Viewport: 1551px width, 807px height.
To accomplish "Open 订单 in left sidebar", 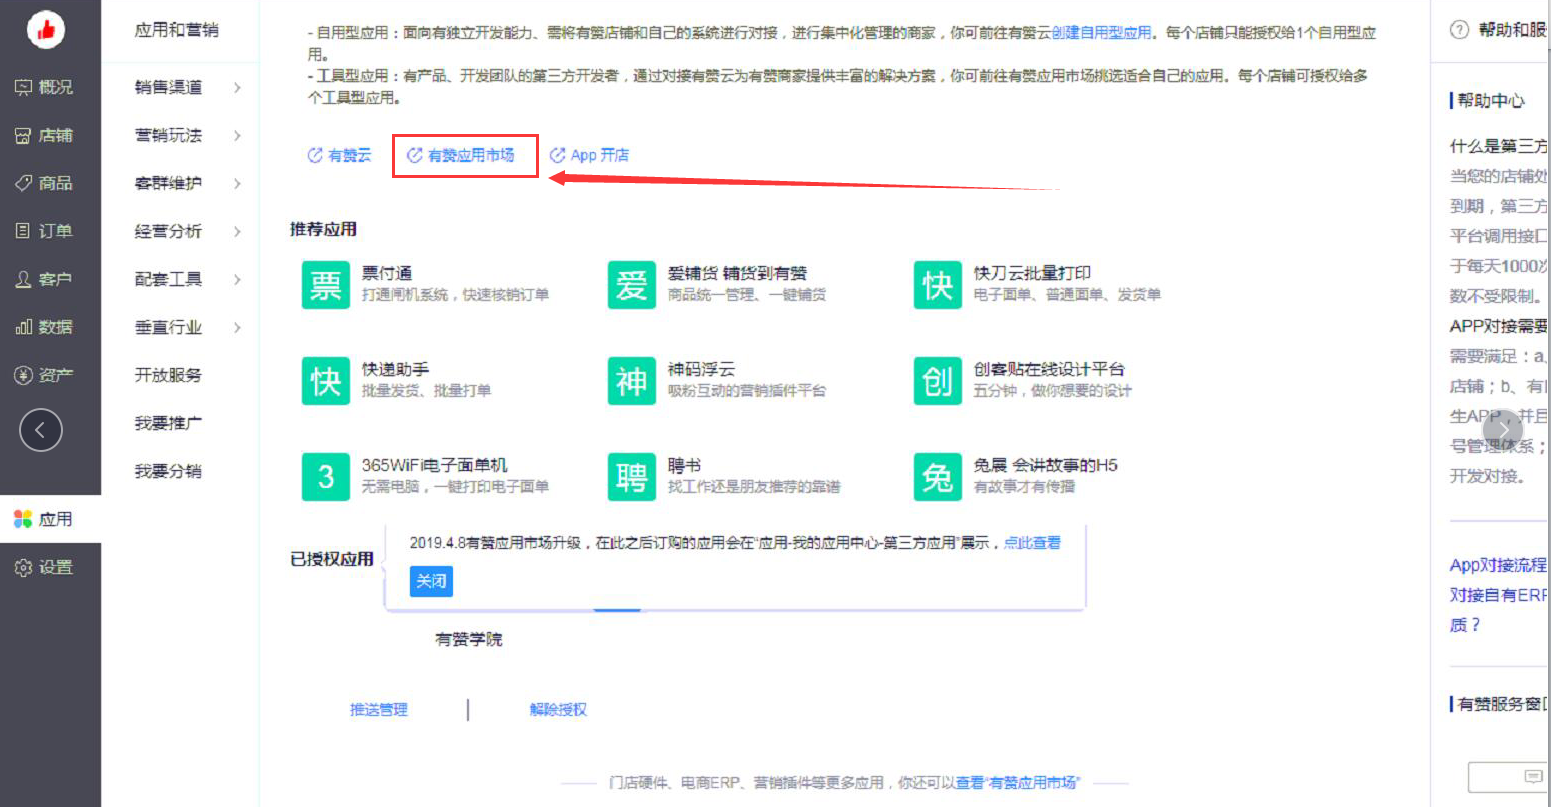I will pos(45,231).
